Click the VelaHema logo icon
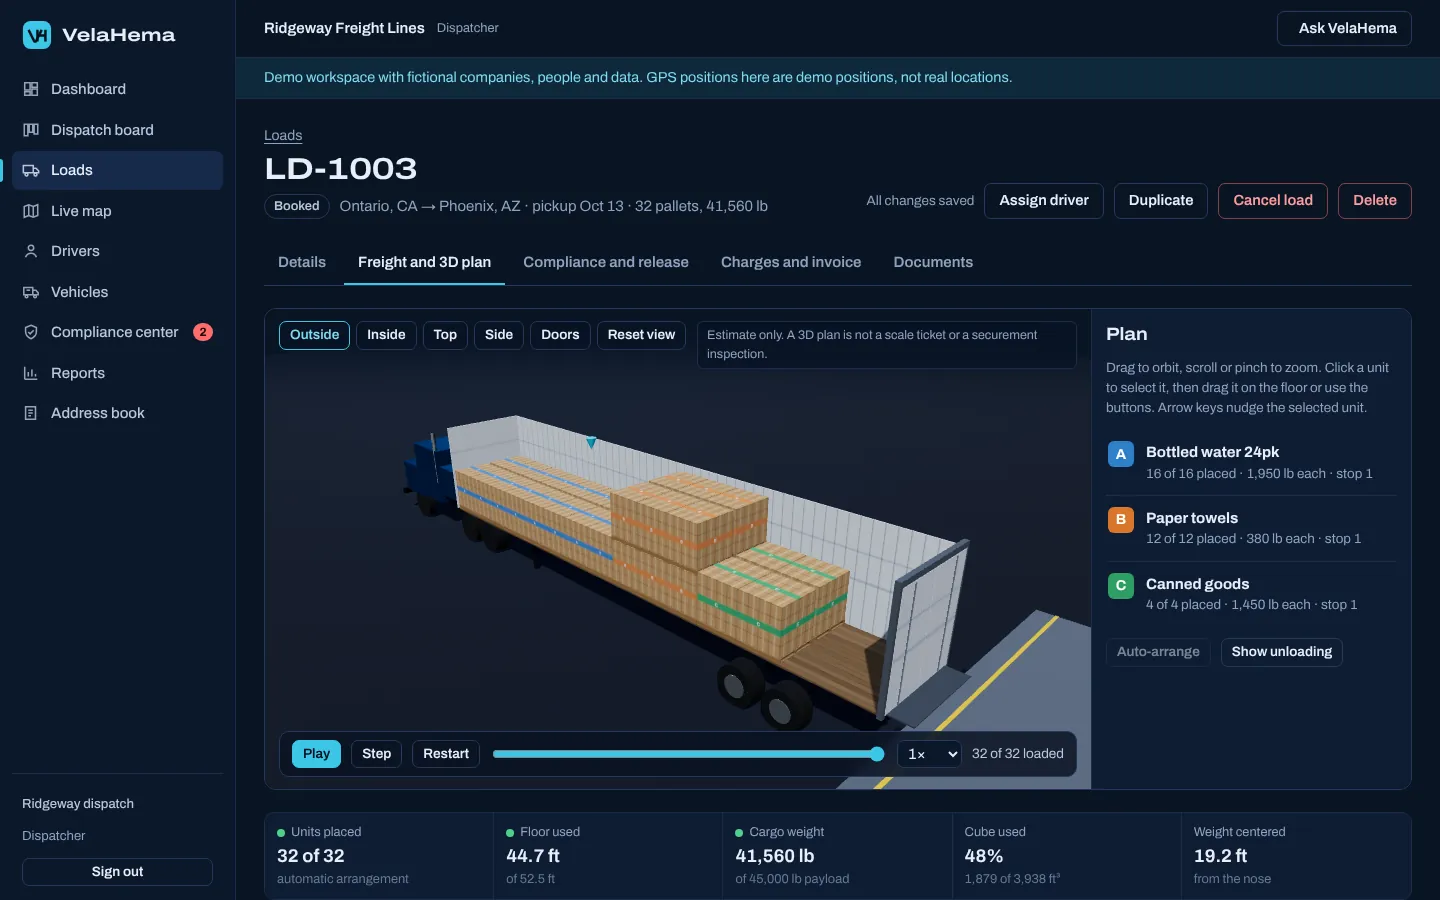 pos(37,35)
